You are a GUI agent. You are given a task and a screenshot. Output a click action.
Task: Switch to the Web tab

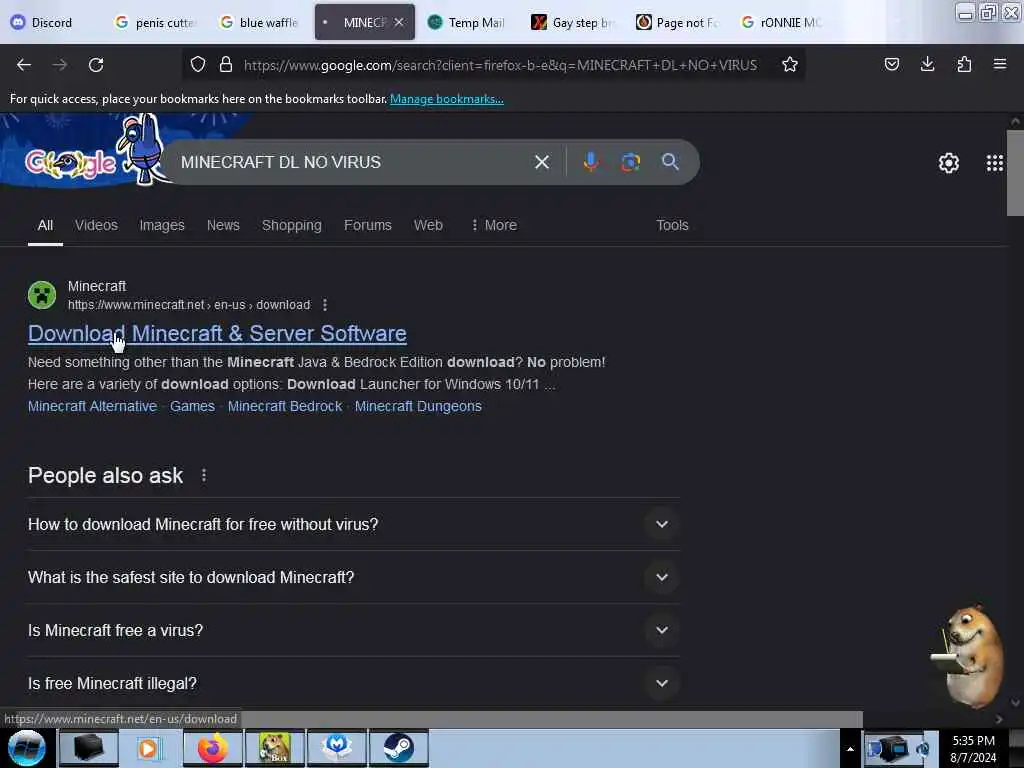pos(428,225)
